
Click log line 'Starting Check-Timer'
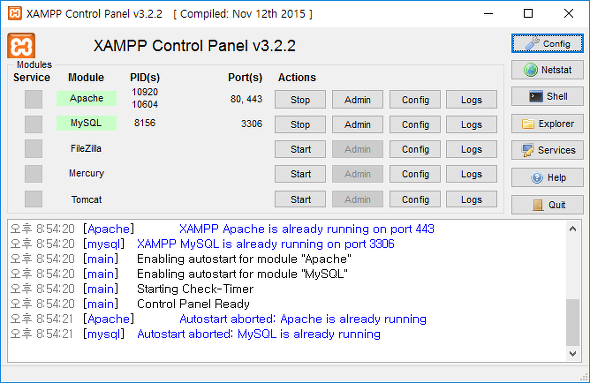195,289
